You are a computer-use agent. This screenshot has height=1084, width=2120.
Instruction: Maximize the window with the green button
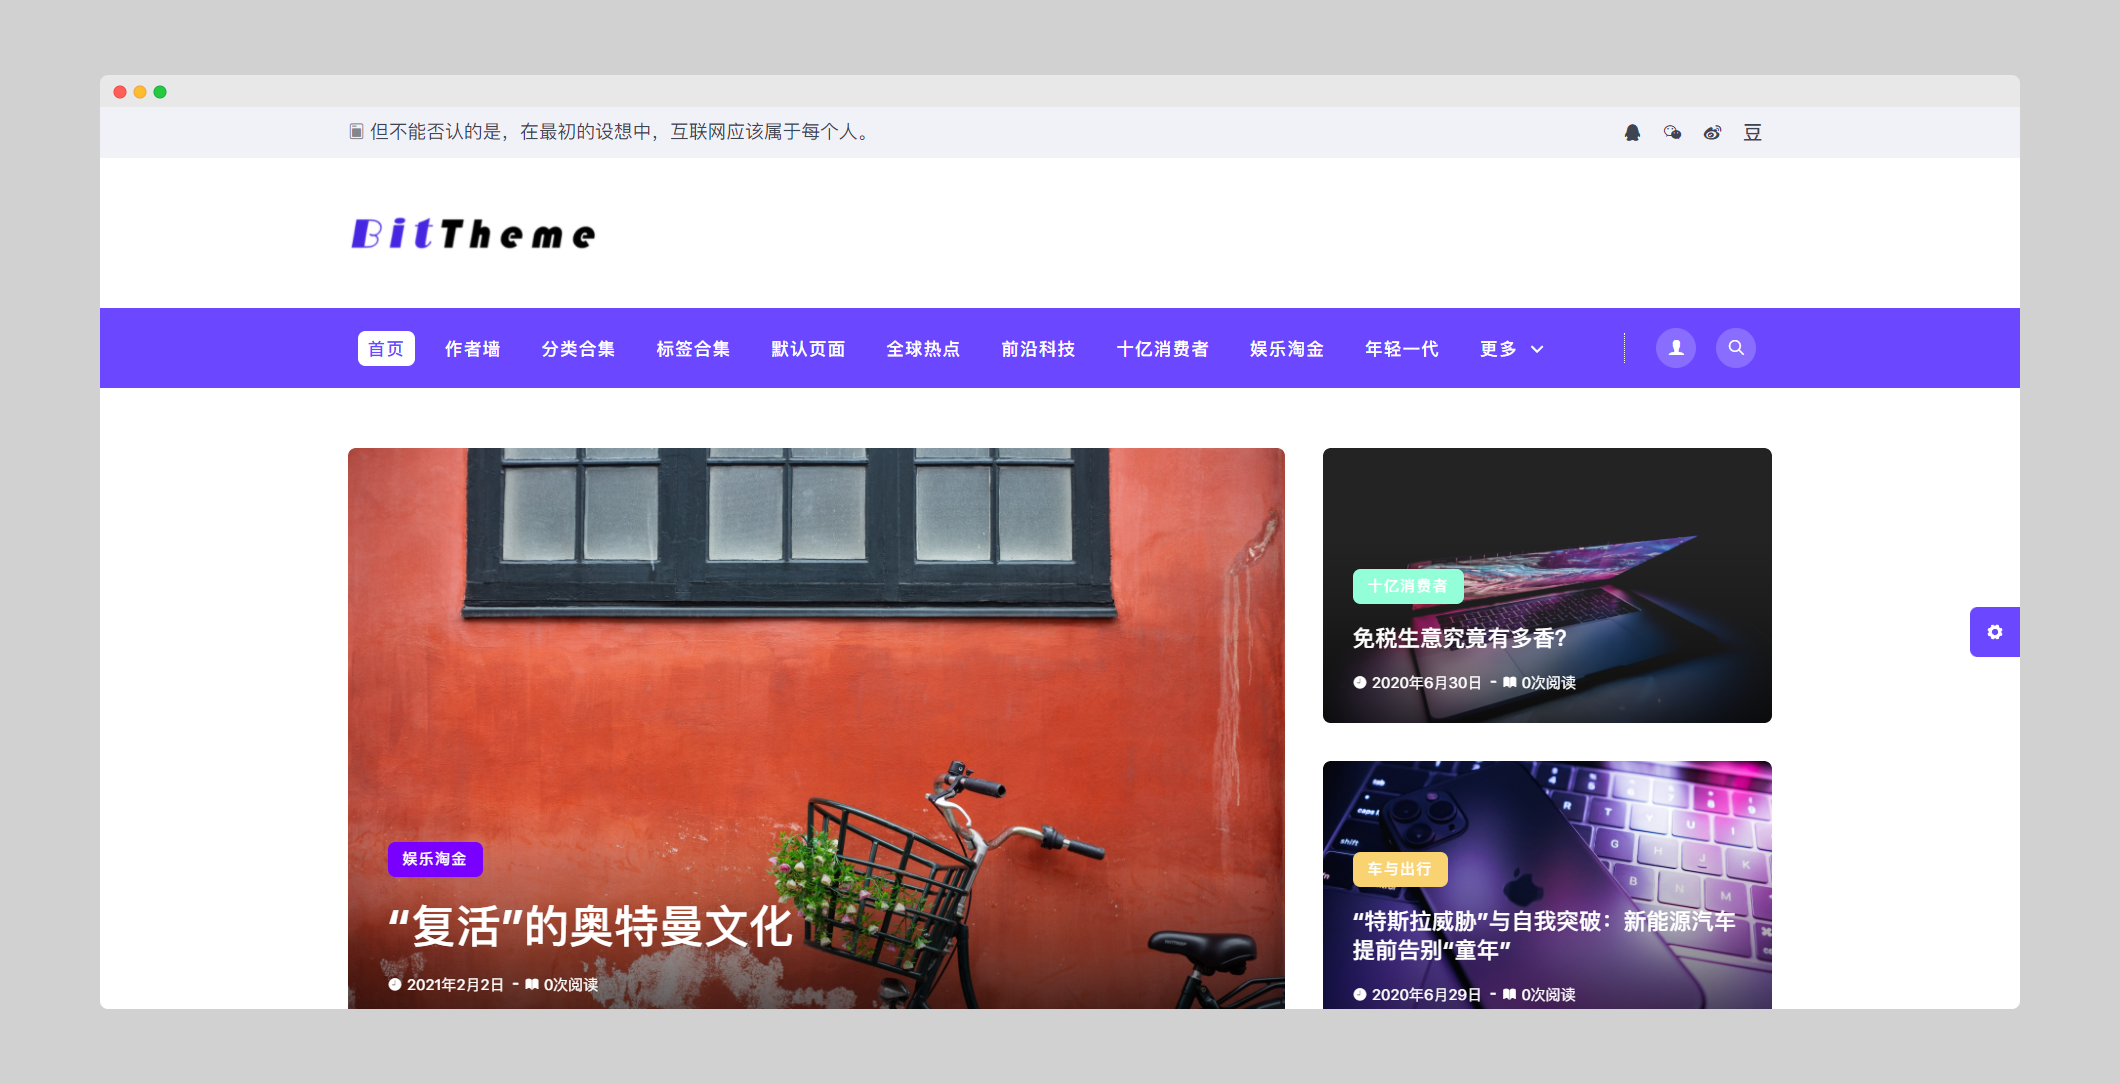pyautogui.click(x=160, y=92)
